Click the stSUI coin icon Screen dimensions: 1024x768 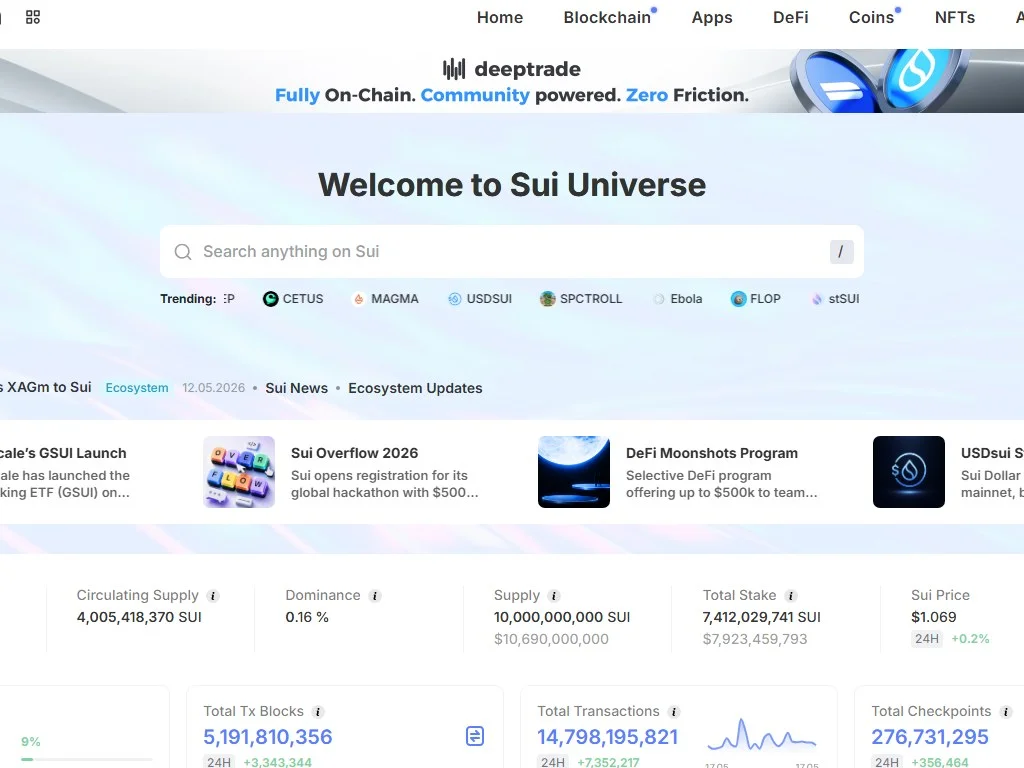[817, 299]
